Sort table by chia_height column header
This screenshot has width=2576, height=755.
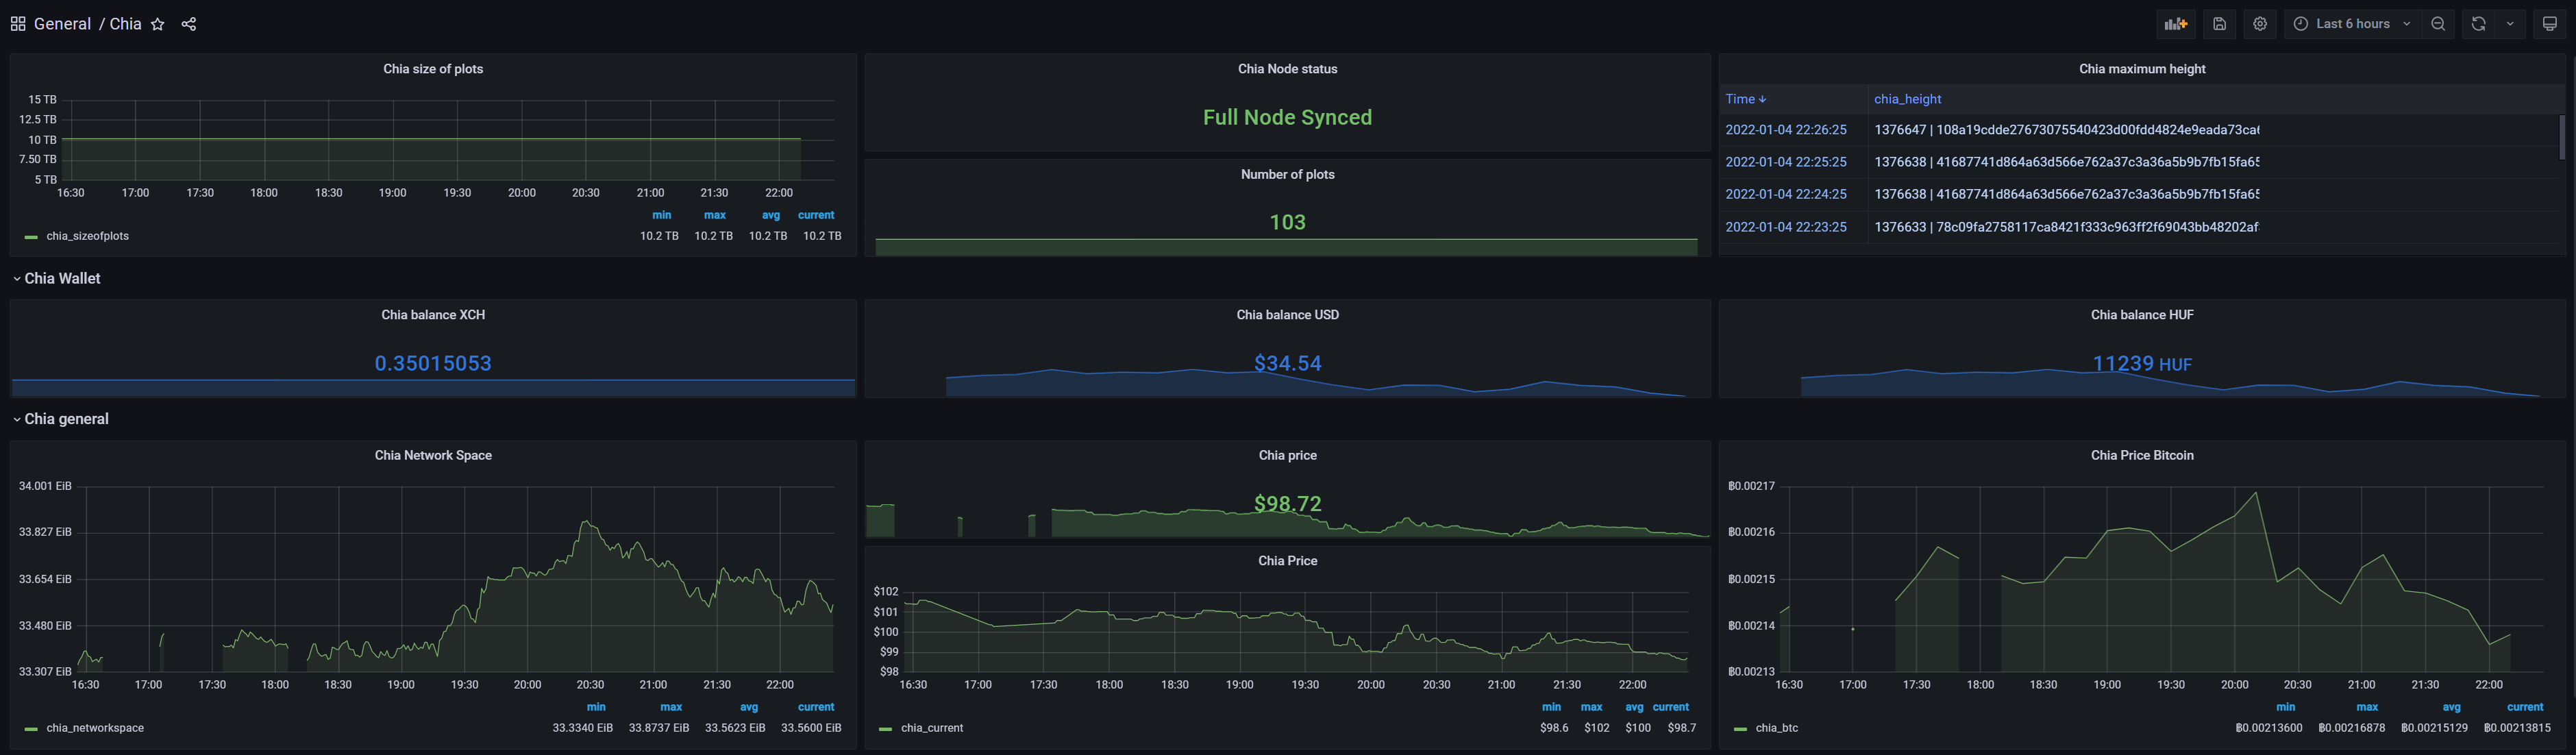pos(1907,99)
